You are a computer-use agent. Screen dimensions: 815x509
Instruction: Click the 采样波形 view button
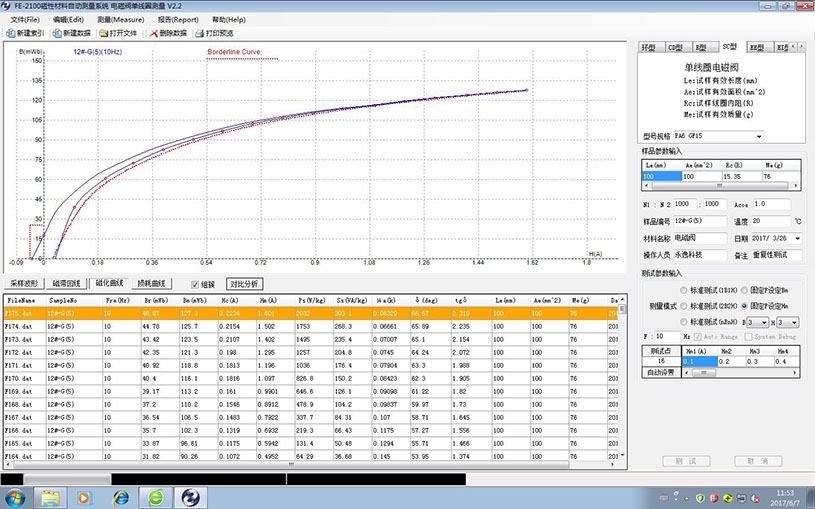pos(24,284)
